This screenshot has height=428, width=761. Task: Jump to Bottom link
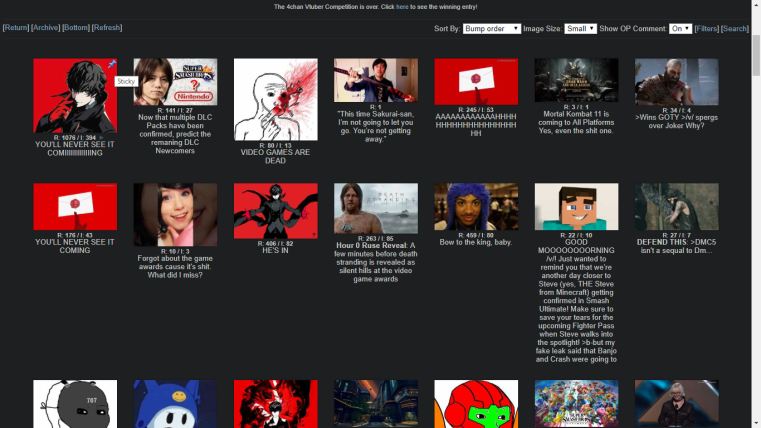pos(76,28)
